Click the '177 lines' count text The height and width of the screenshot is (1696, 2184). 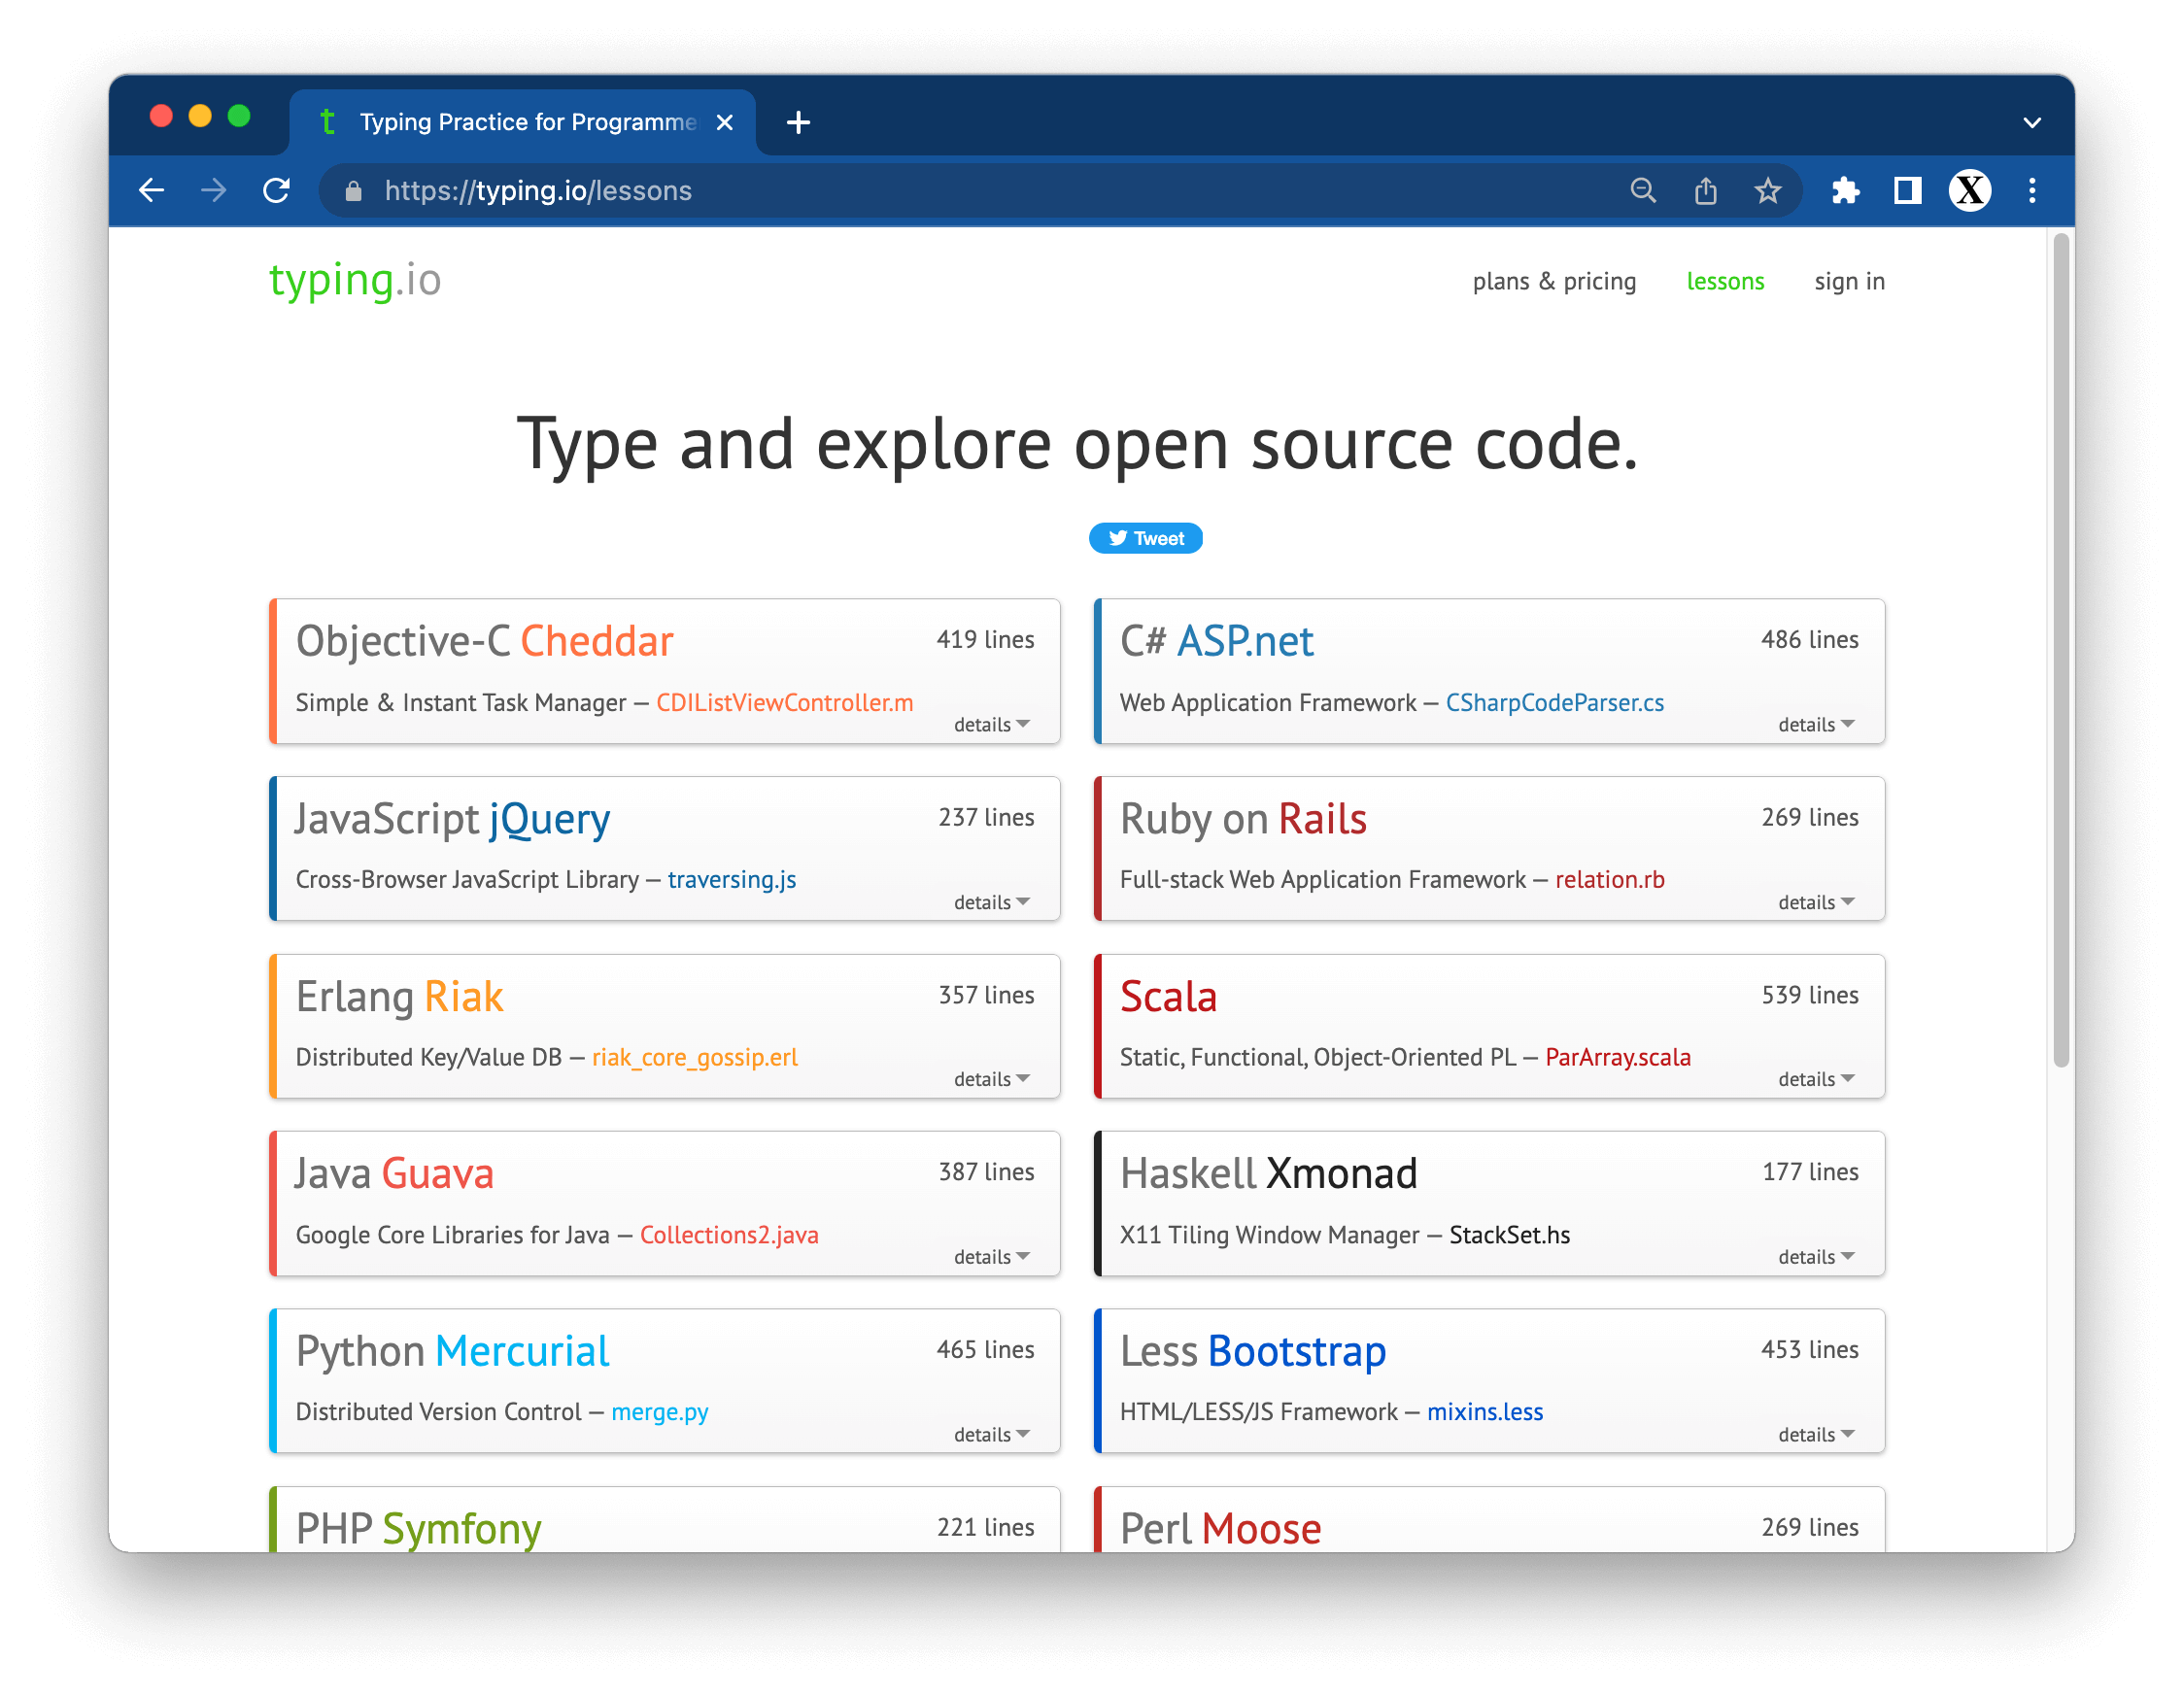[1809, 1171]
